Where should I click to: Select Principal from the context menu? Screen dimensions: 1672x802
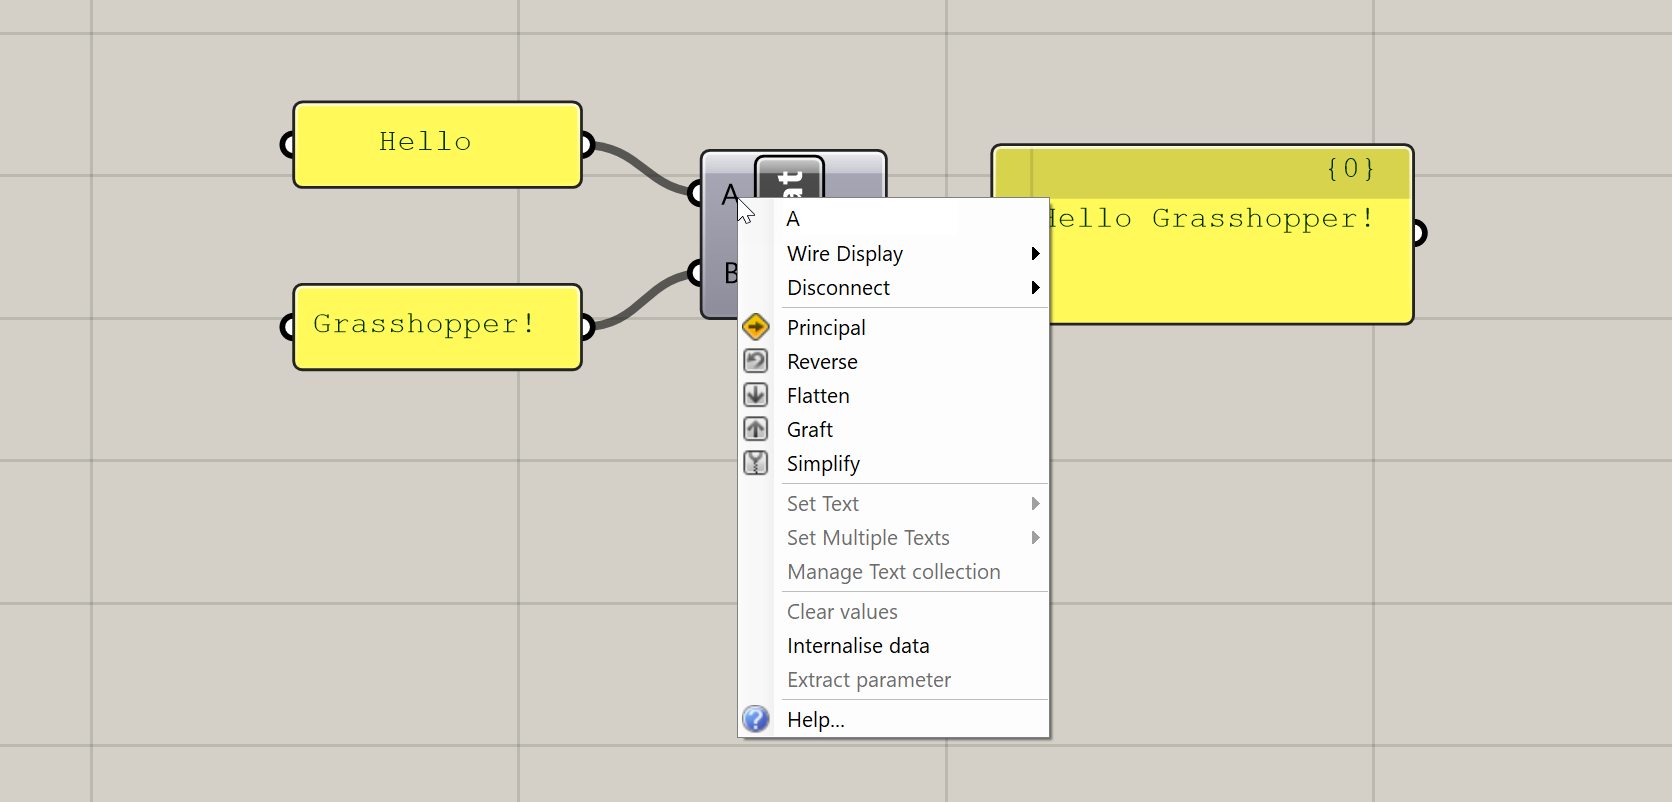894,328
